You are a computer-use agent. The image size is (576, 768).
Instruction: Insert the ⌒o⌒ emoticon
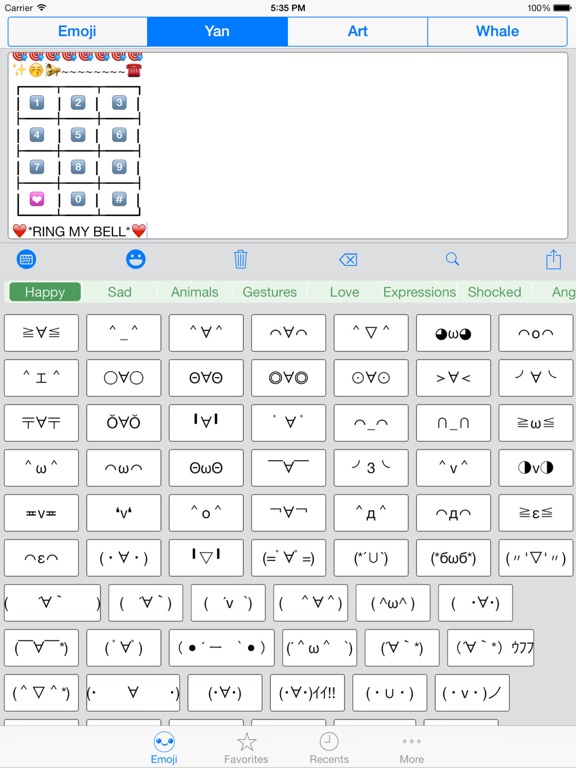point(536,333)
